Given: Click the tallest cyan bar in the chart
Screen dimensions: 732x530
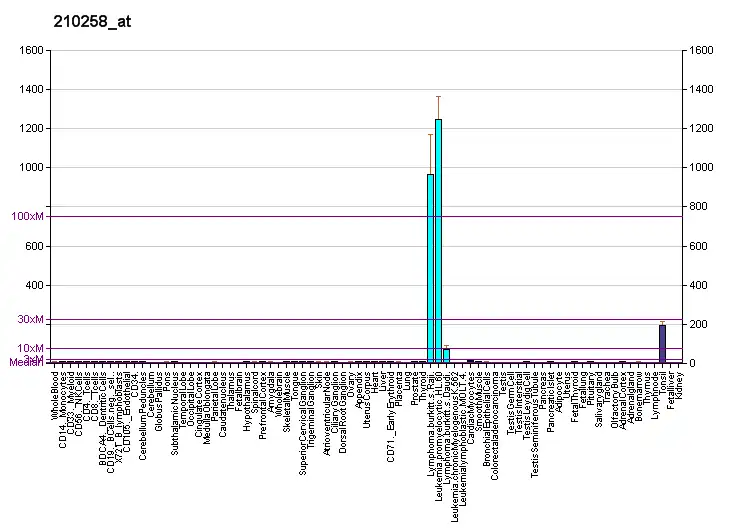Looking at the screenshot, I should click(438, 240).
